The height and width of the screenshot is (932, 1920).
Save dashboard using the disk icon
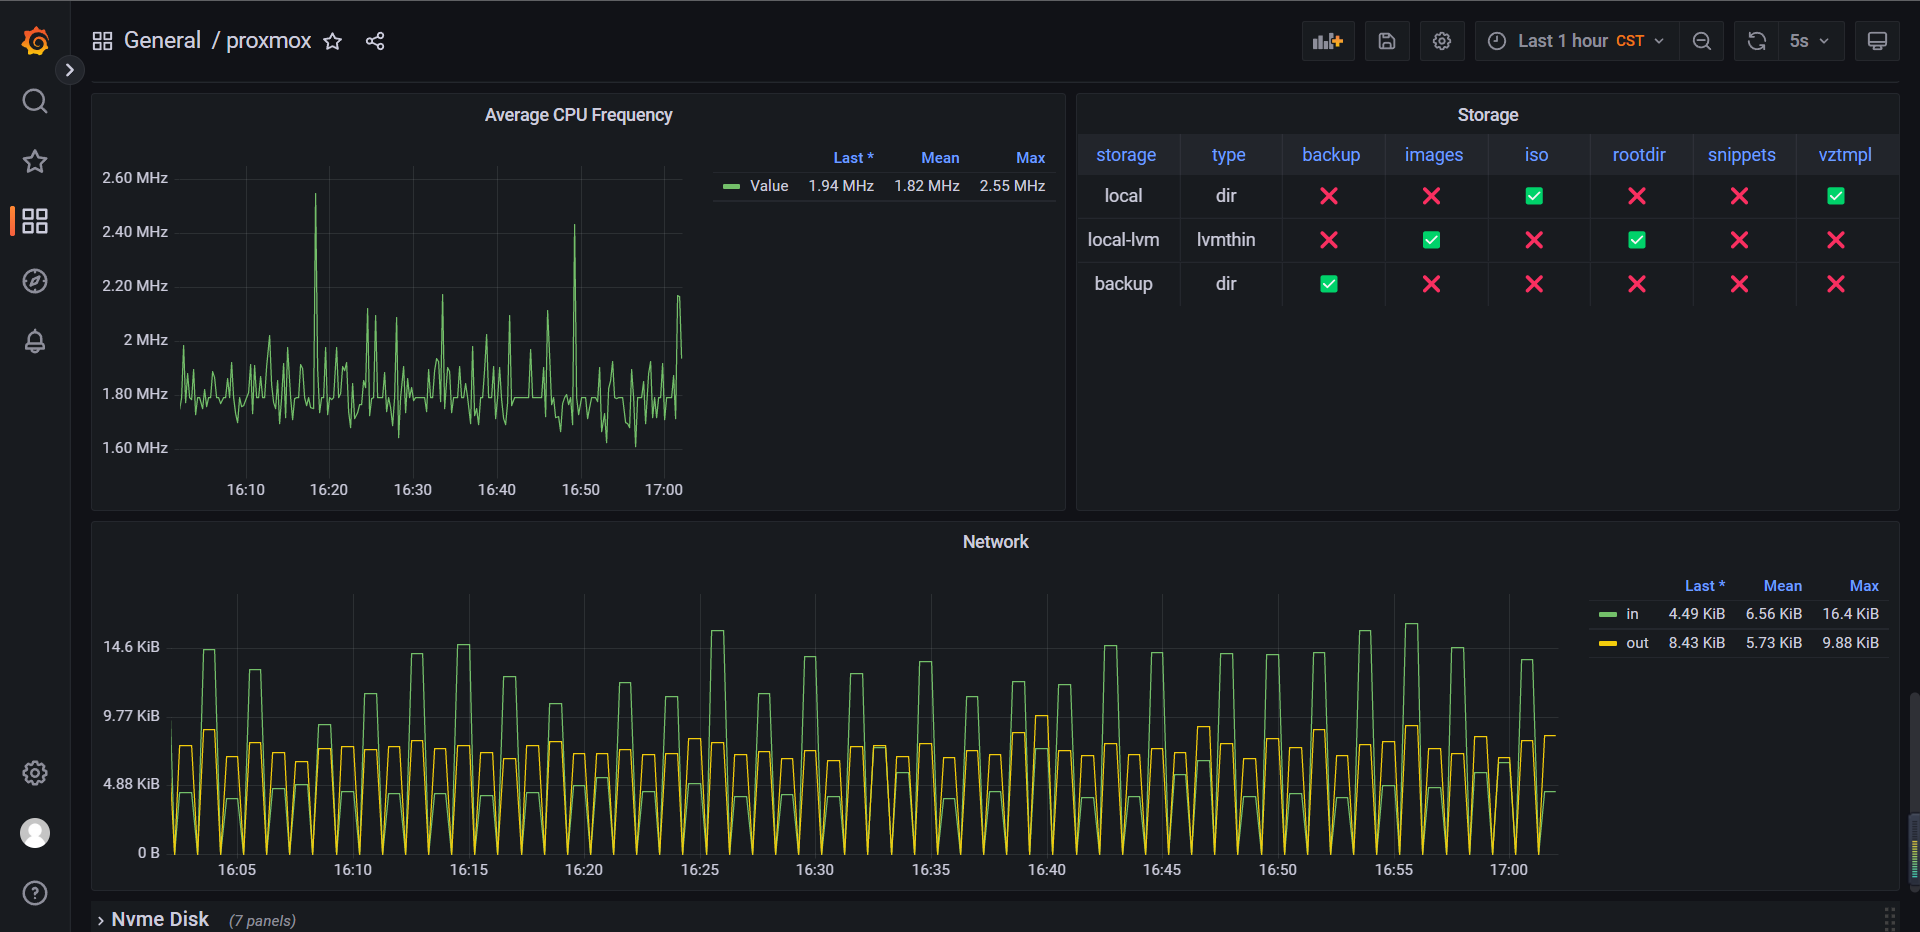1386,41
